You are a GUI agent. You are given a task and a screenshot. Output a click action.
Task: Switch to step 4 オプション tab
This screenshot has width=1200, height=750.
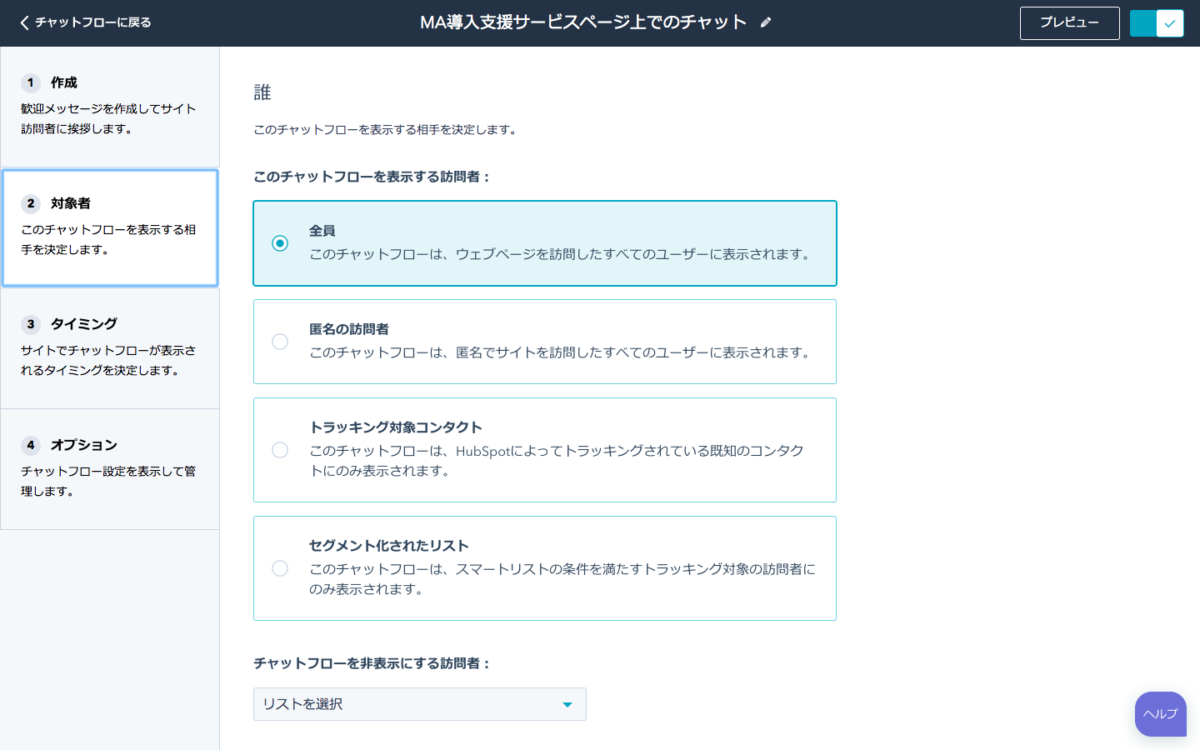click(110, 469)
